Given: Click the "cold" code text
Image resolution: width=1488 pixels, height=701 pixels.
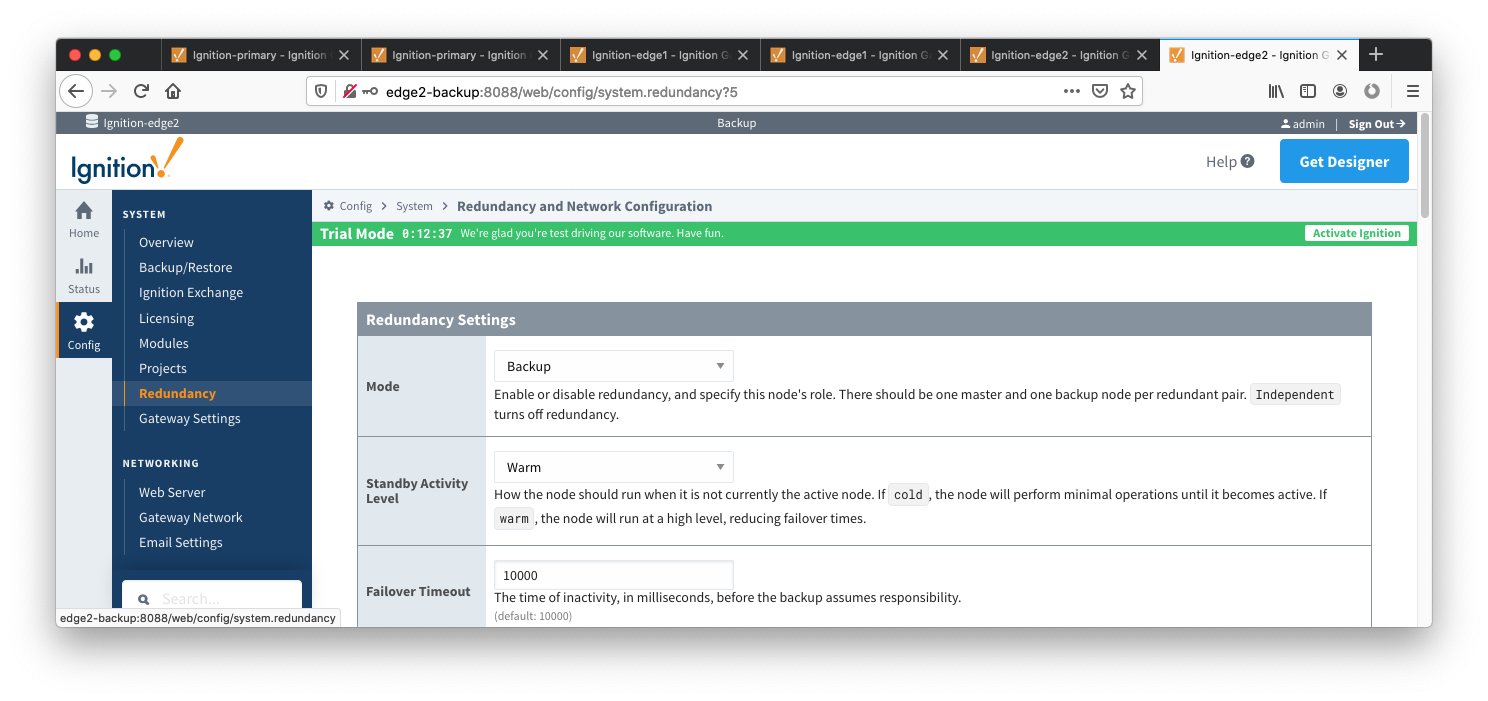Looking at the screenshot, I should [908, 494].
